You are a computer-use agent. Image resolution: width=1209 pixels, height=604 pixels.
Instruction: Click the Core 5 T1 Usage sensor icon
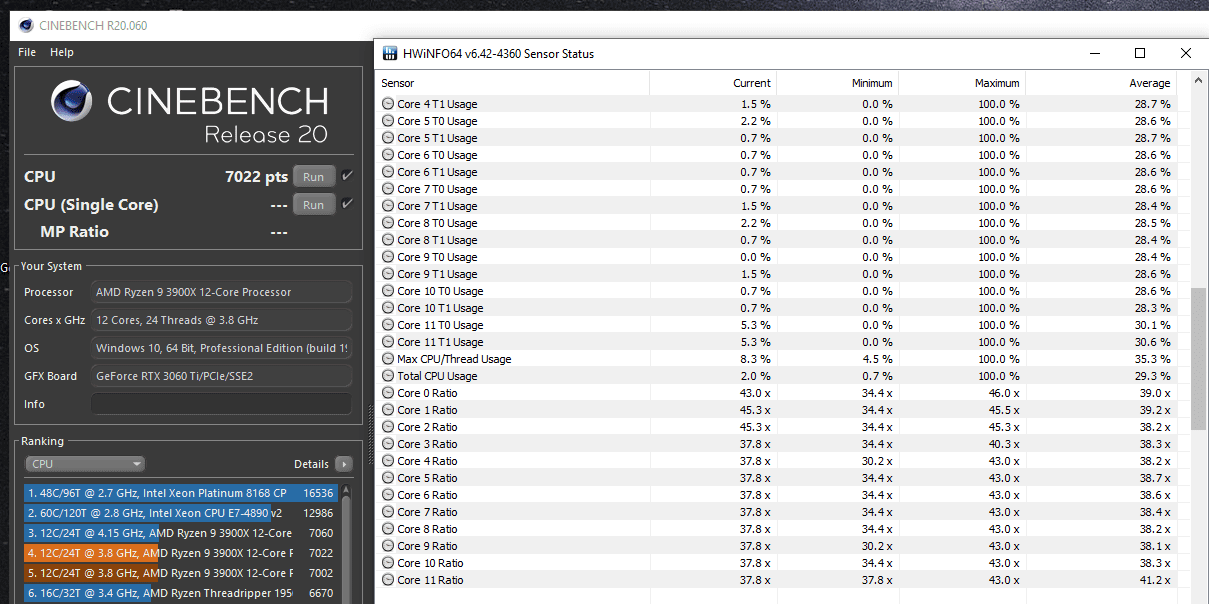(x=388, y=138)
